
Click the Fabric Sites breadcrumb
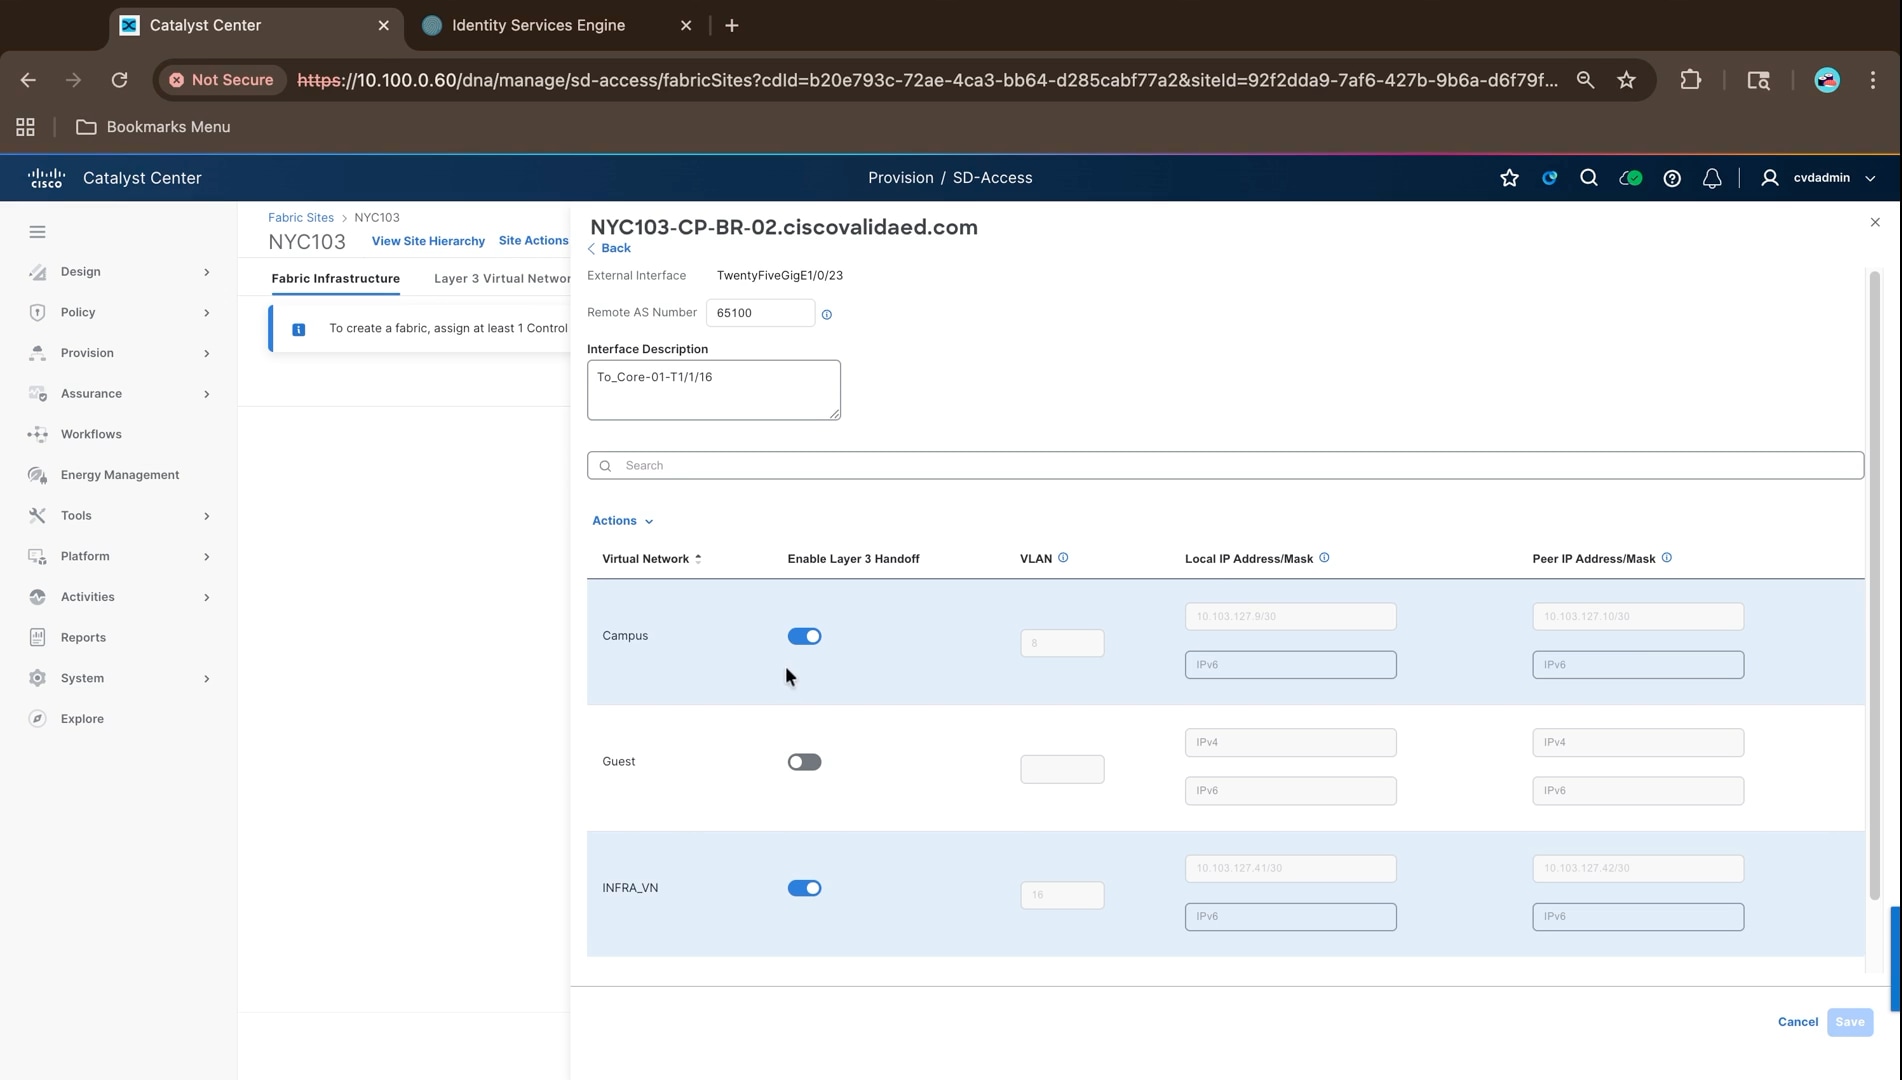coord(300,217)
